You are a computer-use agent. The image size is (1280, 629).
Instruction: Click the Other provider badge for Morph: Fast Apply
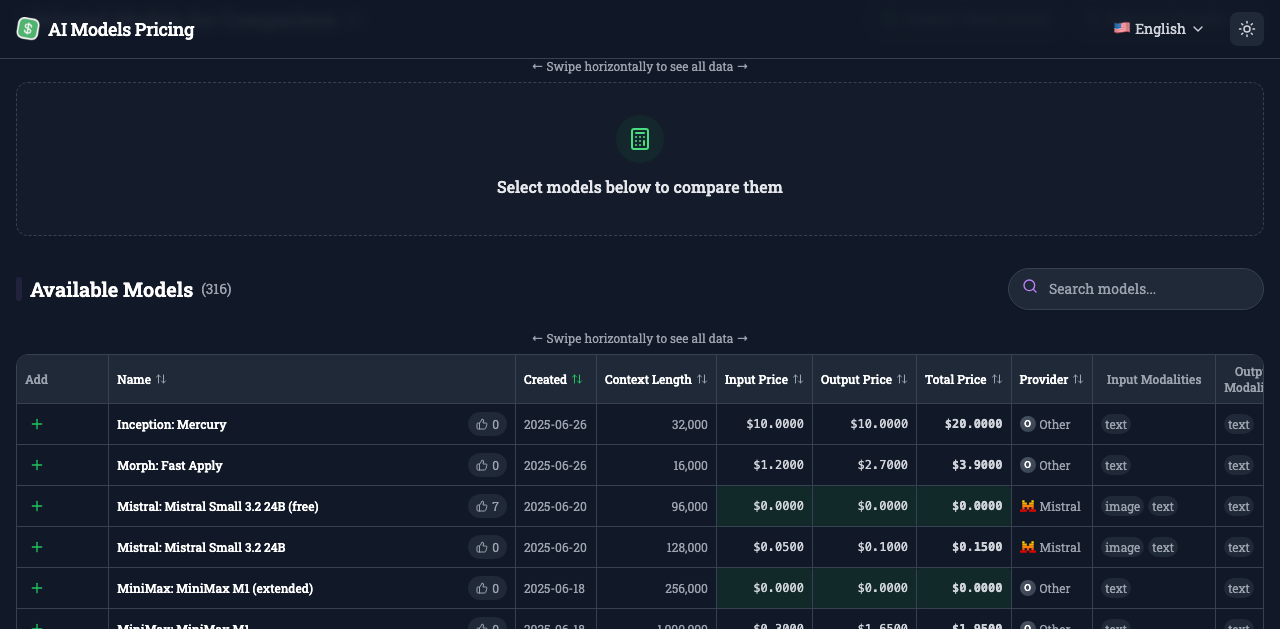tap(1045, 465)
